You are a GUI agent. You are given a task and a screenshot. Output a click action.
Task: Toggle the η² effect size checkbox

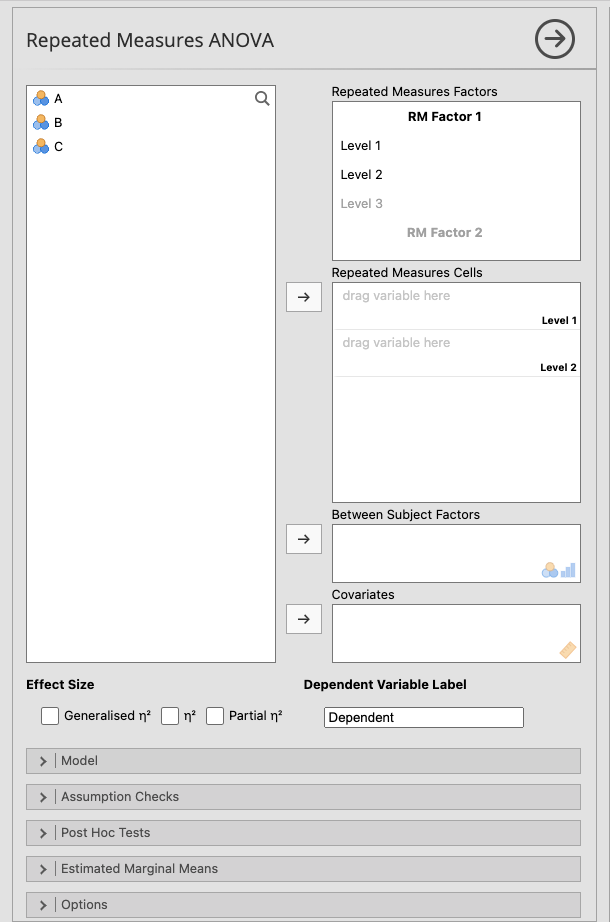pyautogui.click(x=170, y=716)
